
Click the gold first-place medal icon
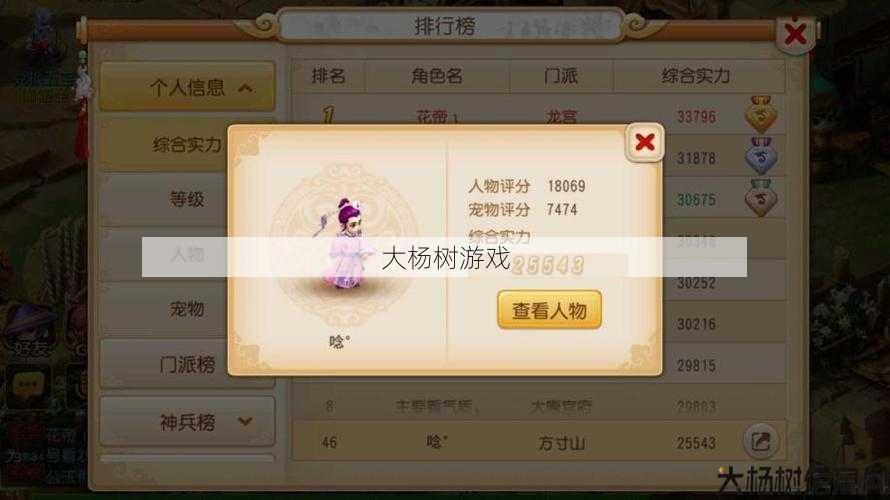click(x=761, y=115)
